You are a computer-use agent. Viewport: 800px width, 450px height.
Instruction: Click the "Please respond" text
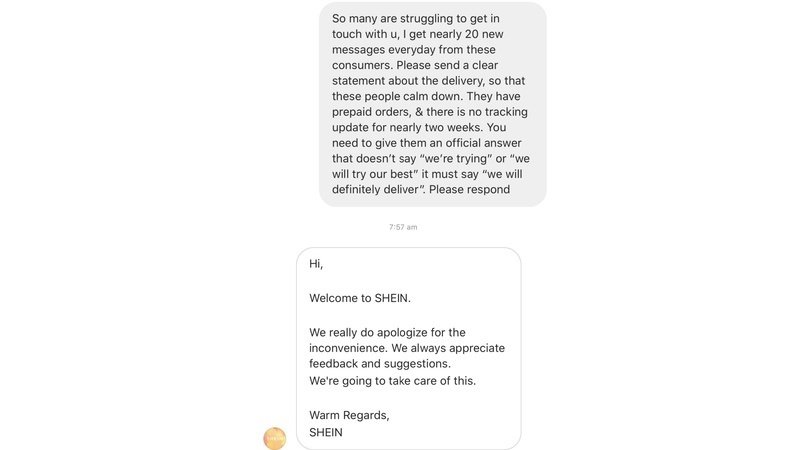[475, 189]
